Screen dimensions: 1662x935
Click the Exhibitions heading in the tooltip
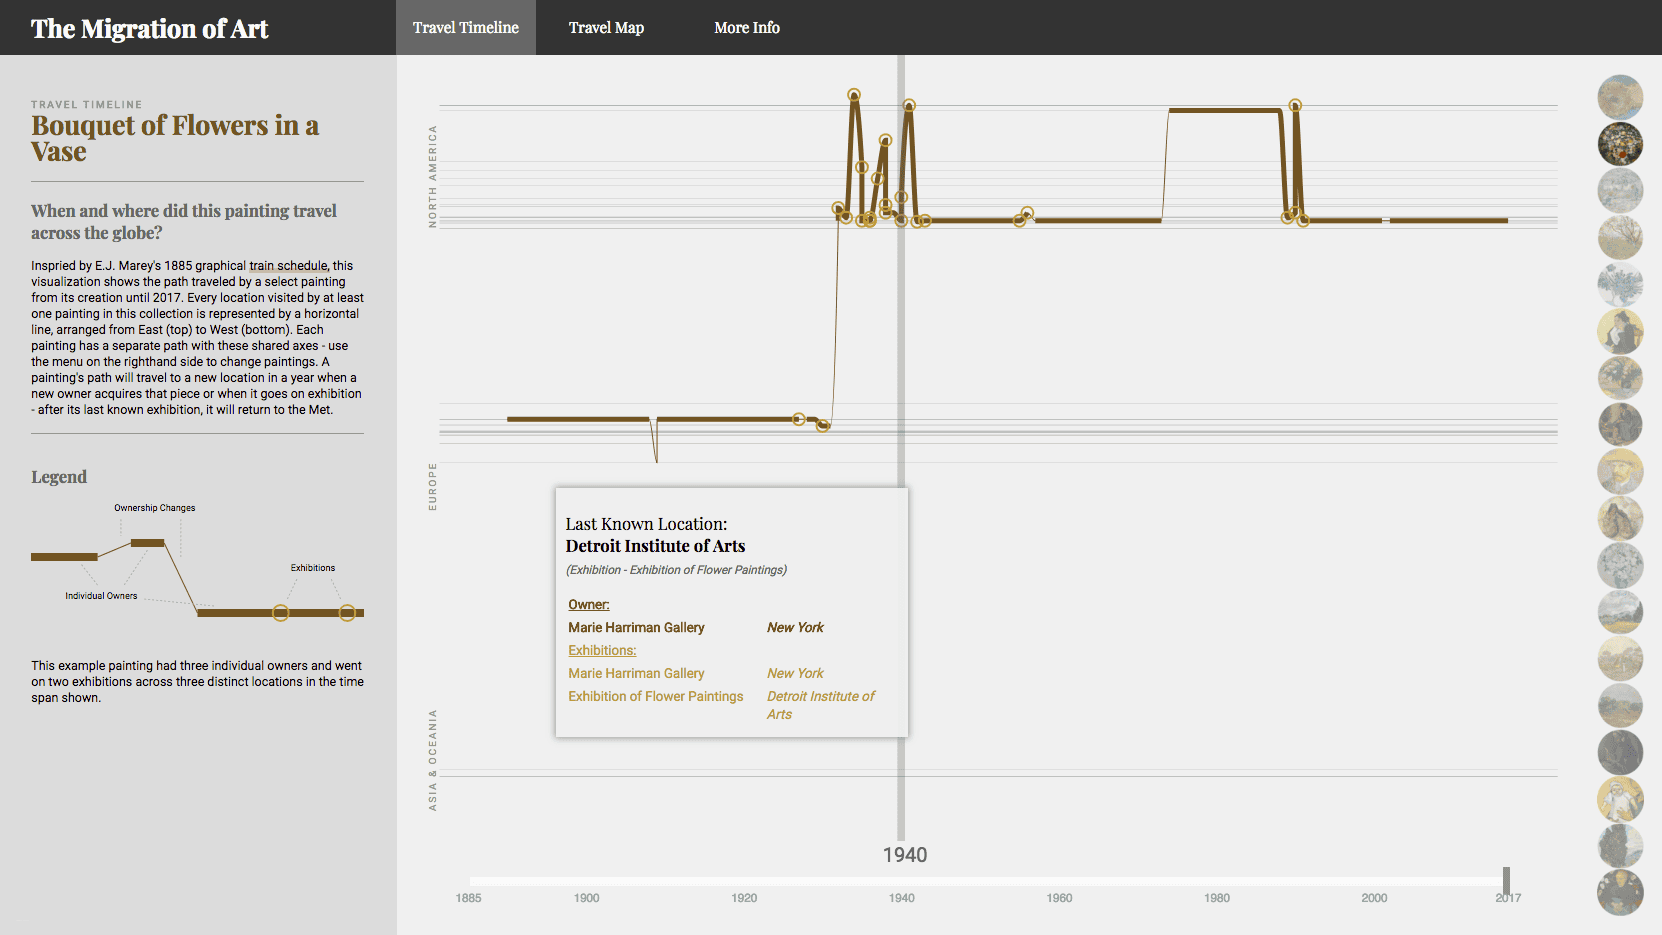(602, 651)
